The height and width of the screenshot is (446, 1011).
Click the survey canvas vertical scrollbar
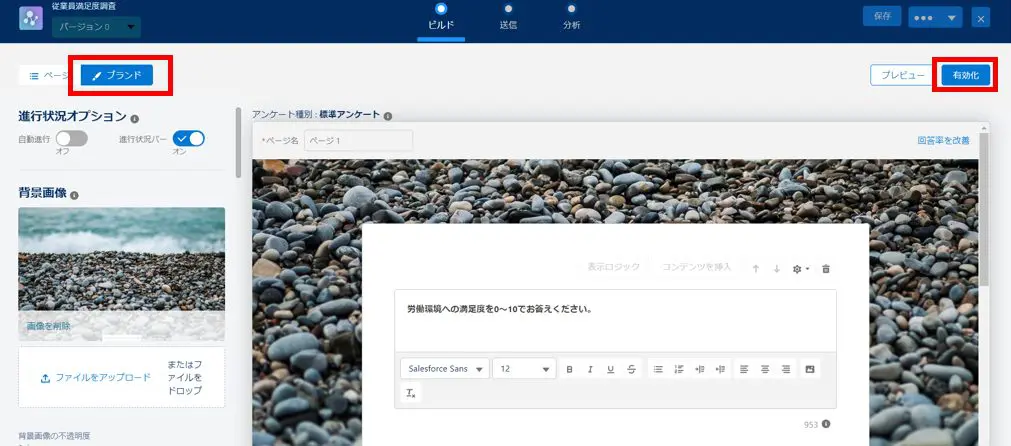pos(984,209)
